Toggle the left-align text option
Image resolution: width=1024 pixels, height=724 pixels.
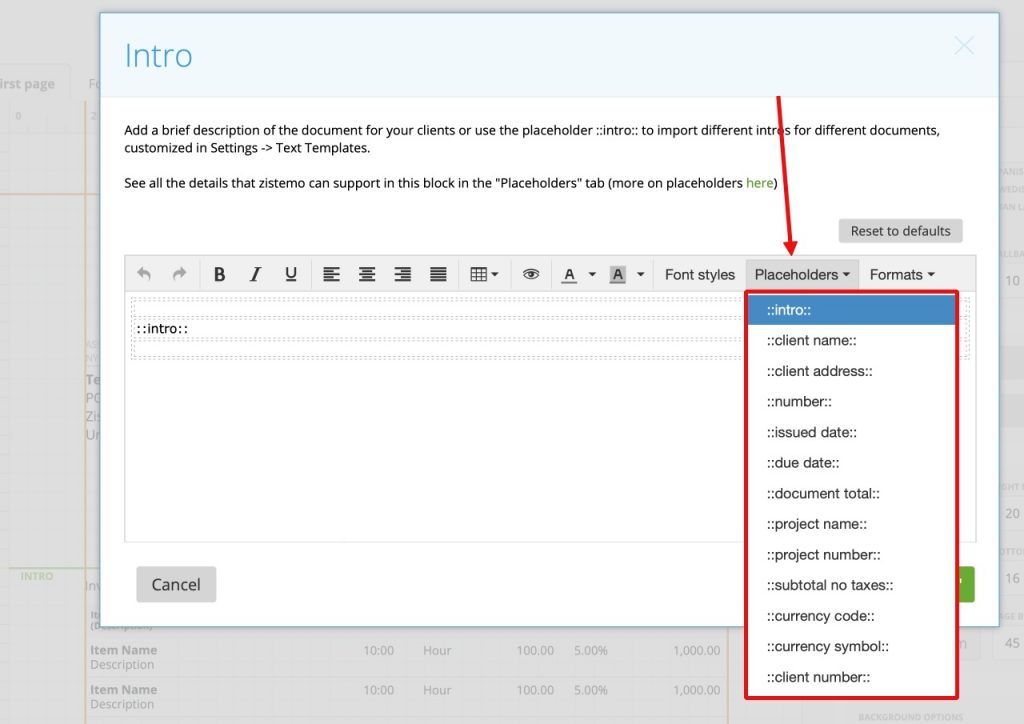[x=331, y=274]
